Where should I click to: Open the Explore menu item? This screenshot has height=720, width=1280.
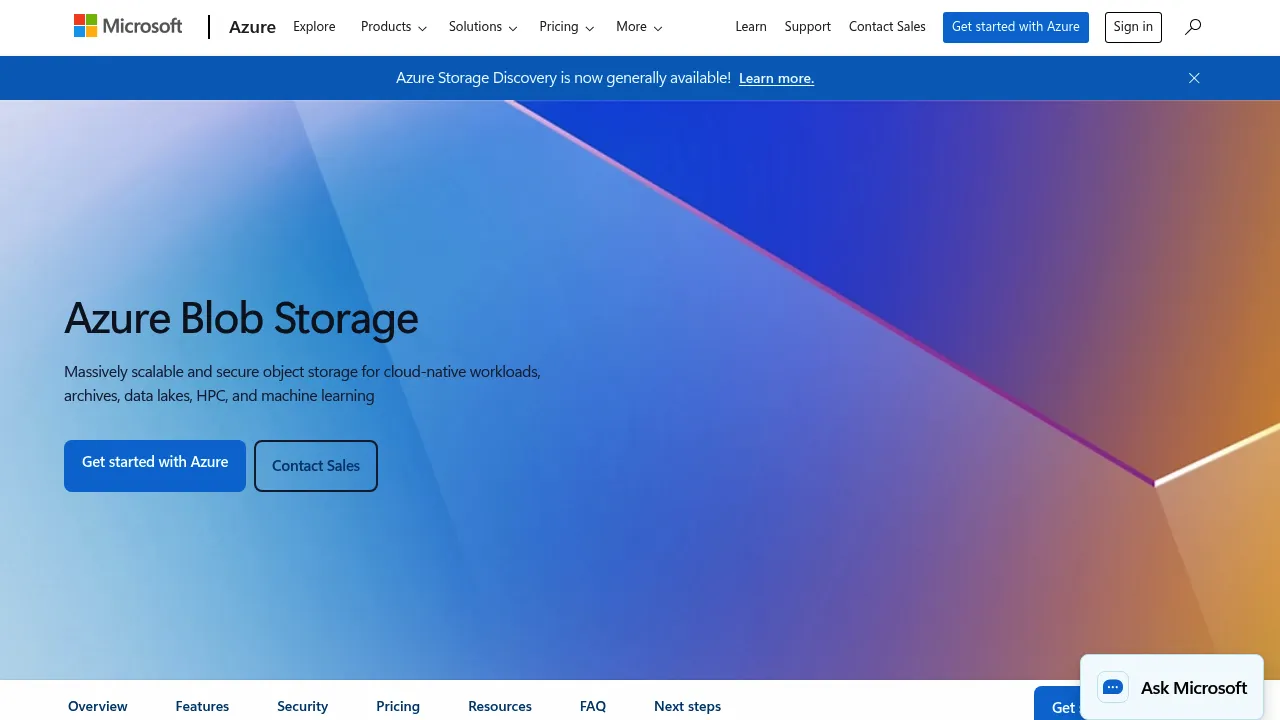314,27
